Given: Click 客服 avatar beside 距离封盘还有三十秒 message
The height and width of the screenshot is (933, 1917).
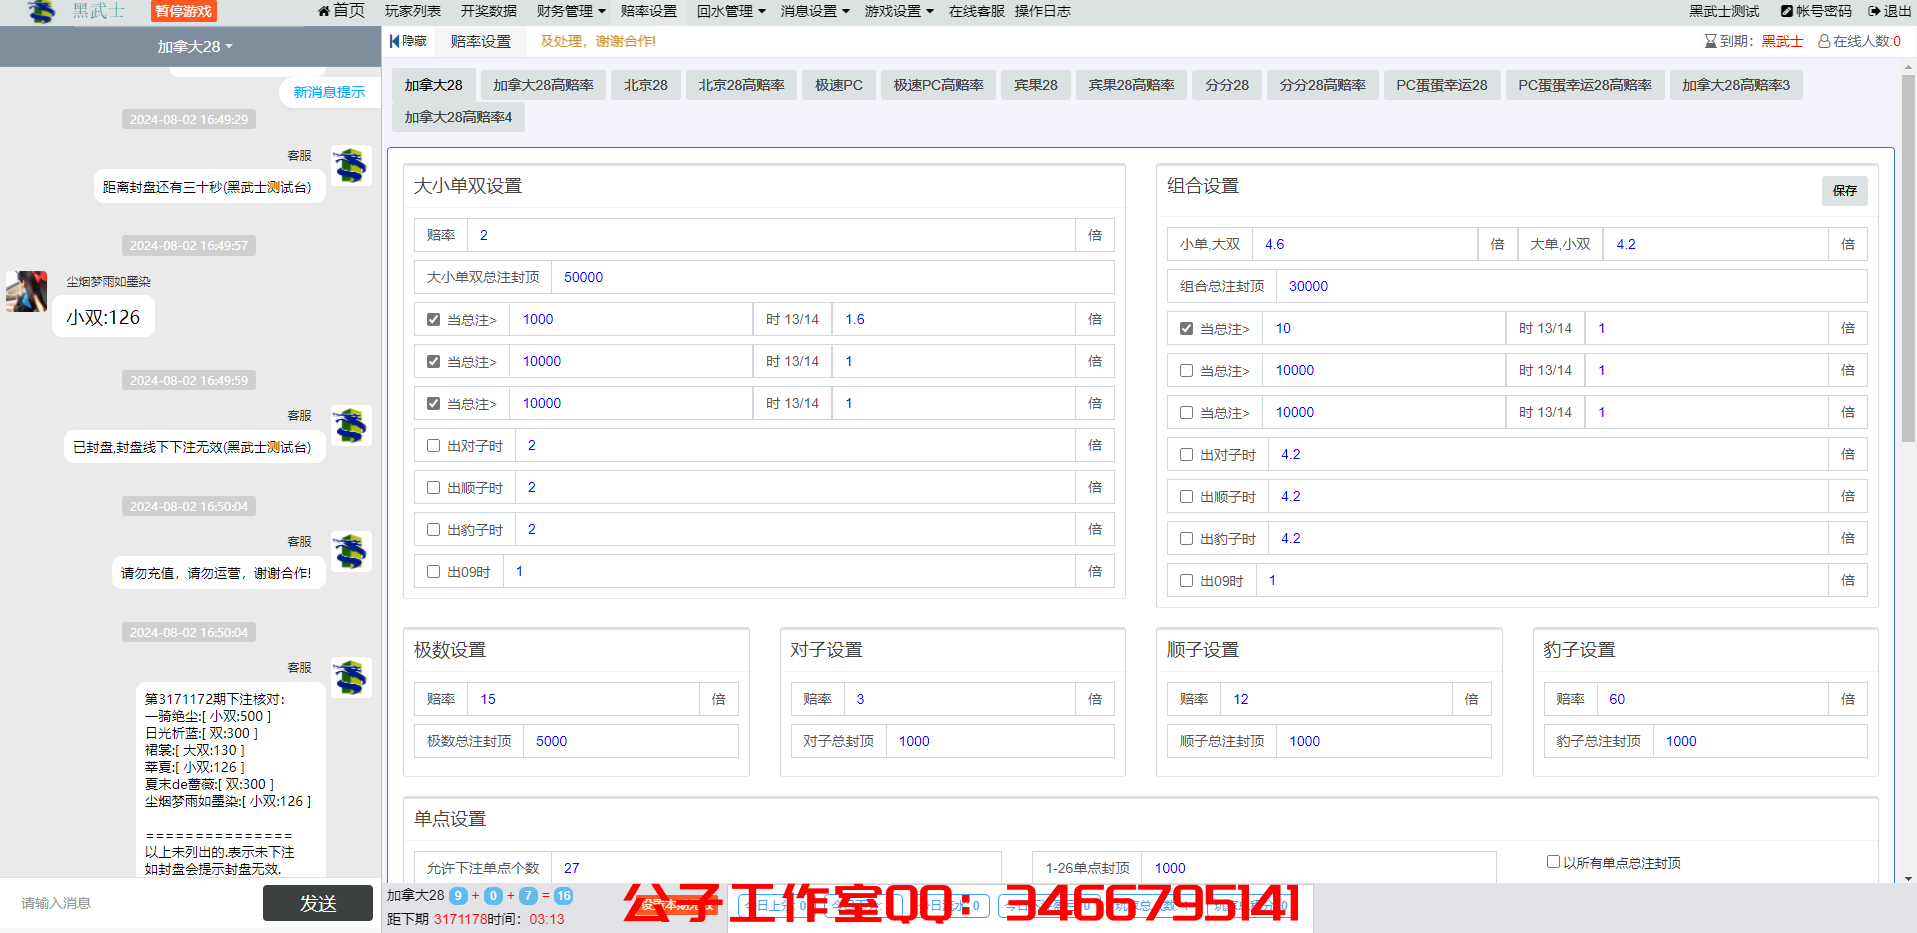Looking at the screenshot, I should [351, 166].
